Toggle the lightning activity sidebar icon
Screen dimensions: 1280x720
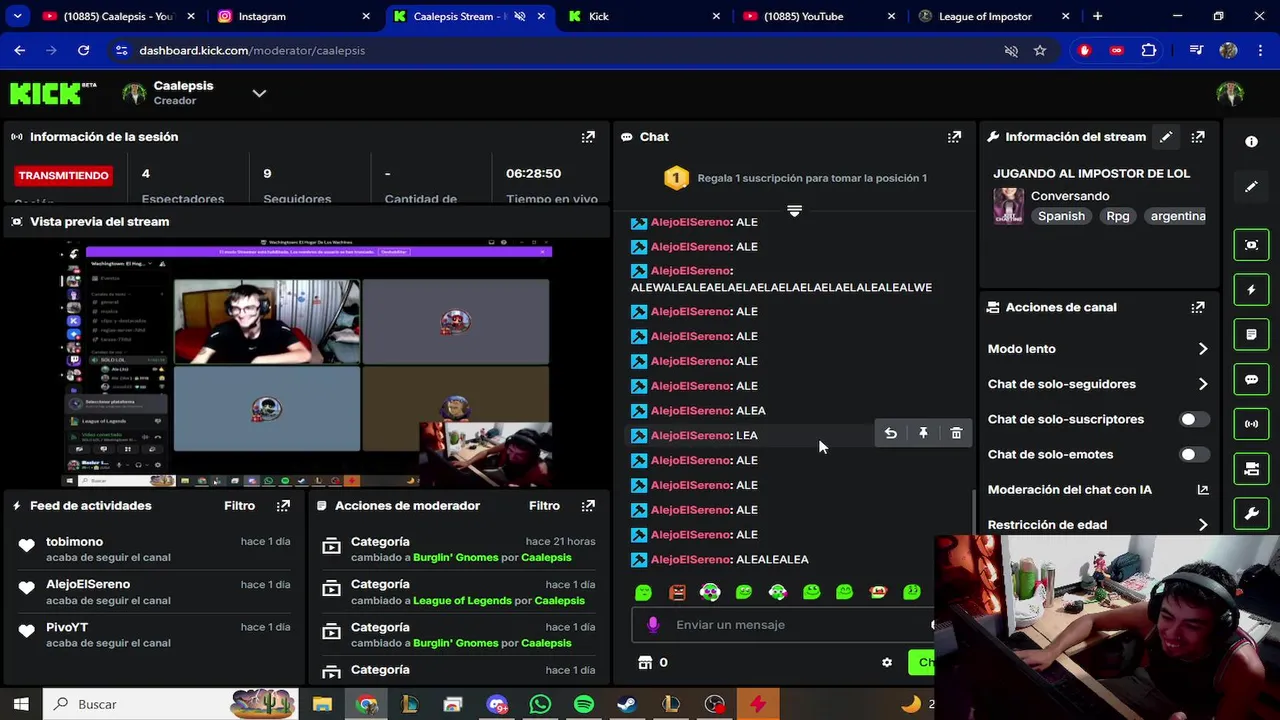(1251, 290)
